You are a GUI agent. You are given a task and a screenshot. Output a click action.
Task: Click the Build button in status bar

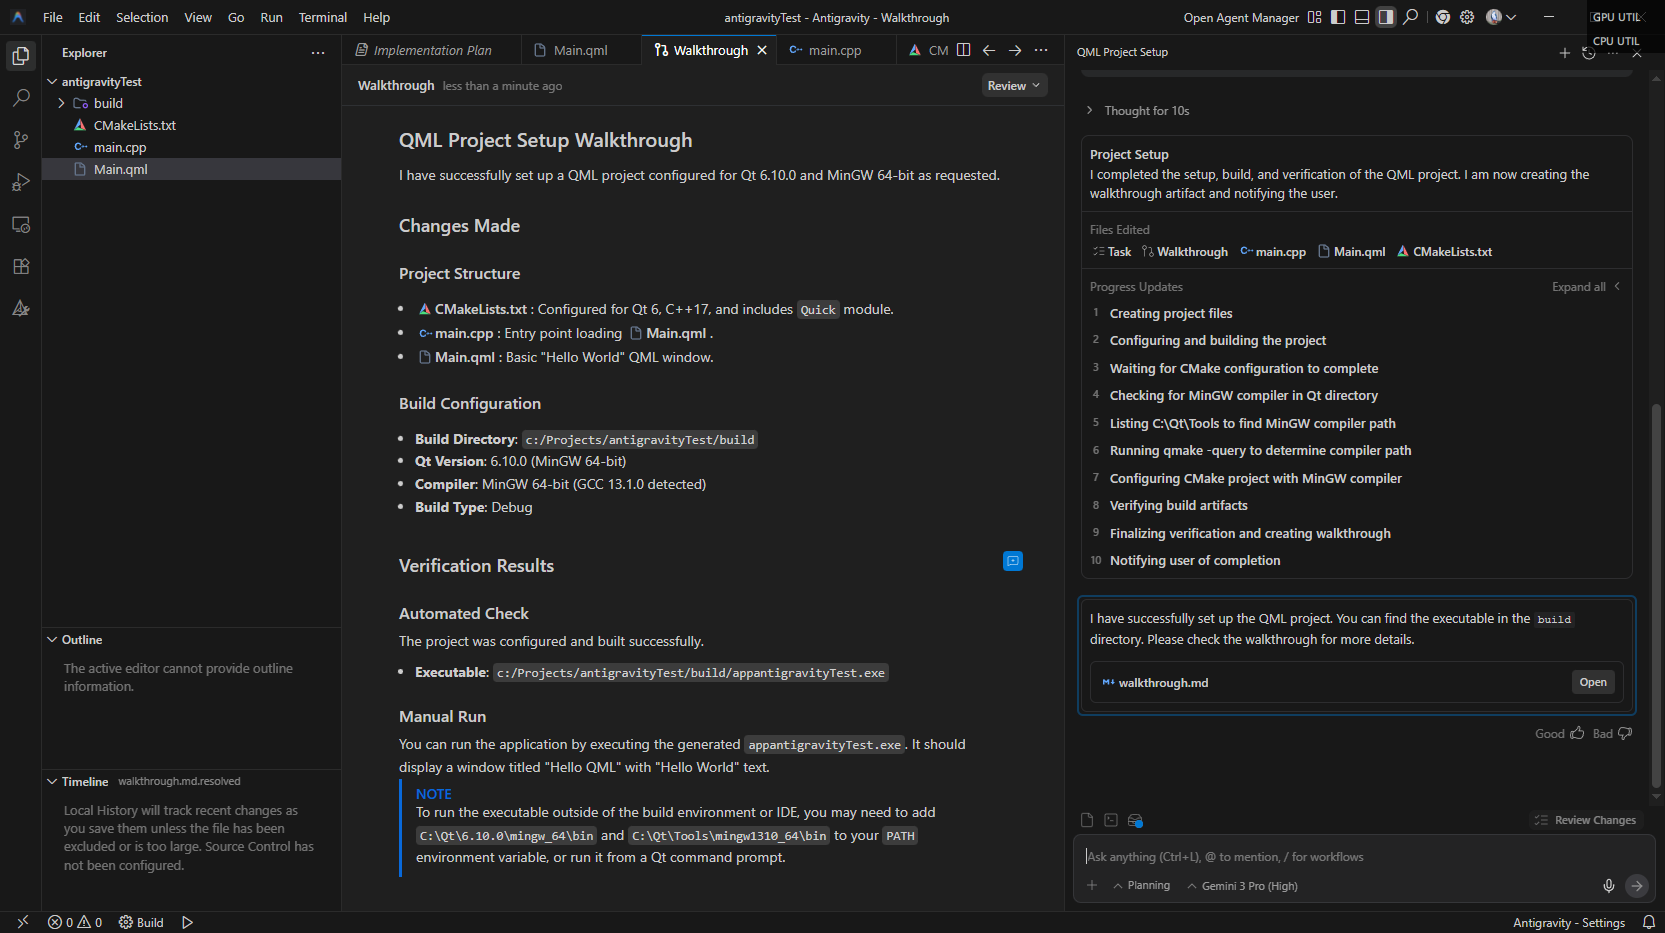coord(141,922)
